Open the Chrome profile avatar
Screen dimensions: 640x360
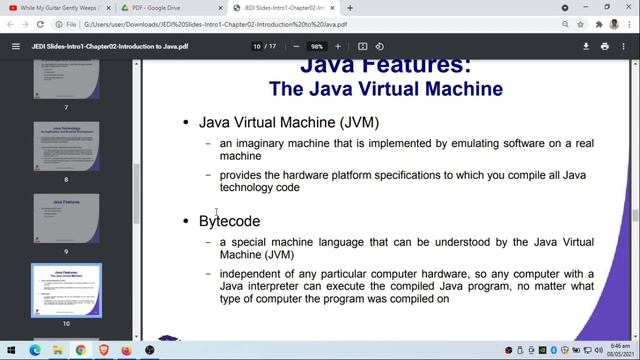point(614,24)
